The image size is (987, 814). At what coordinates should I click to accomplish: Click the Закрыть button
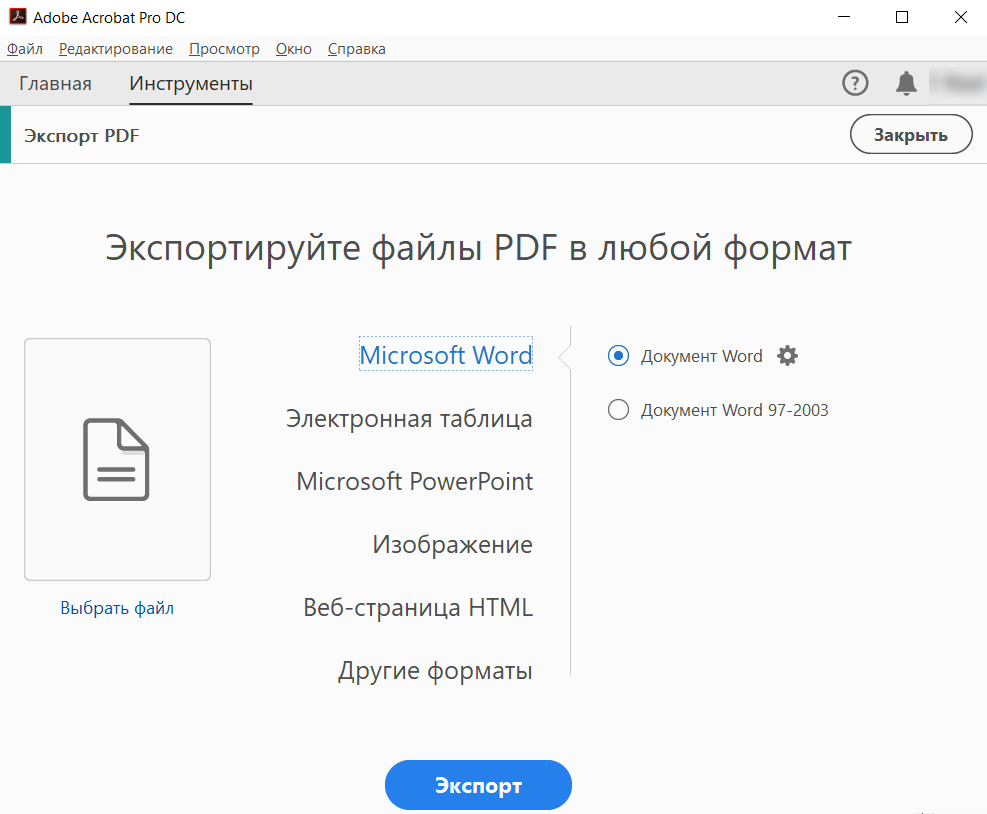coord(910,135)
